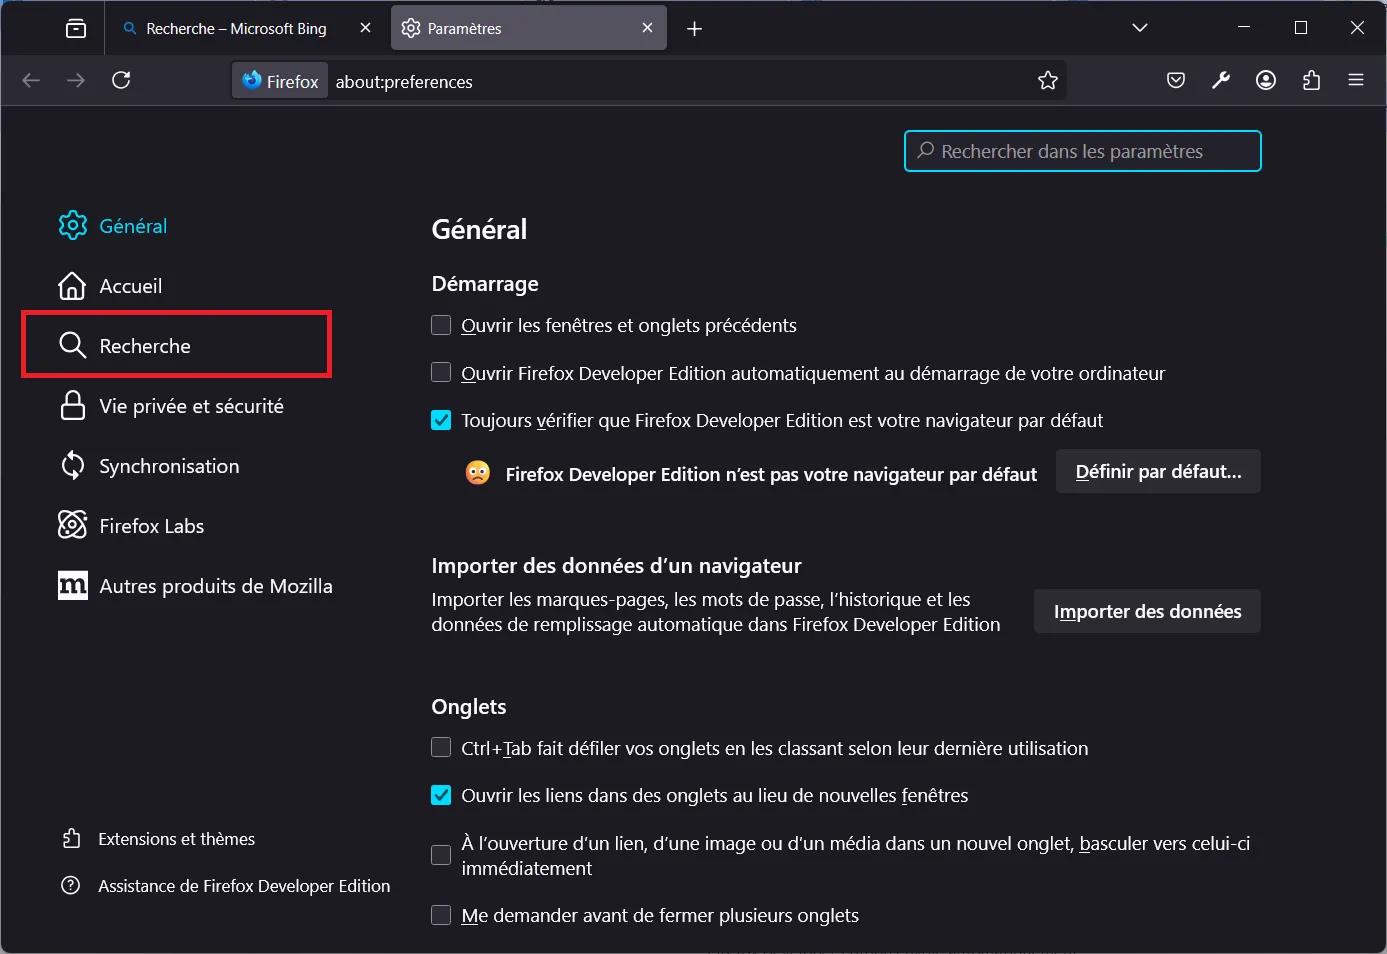This screenshot has height=954, width=1387.
Task: Reload the current page
Action: click(x=121, y=80)
